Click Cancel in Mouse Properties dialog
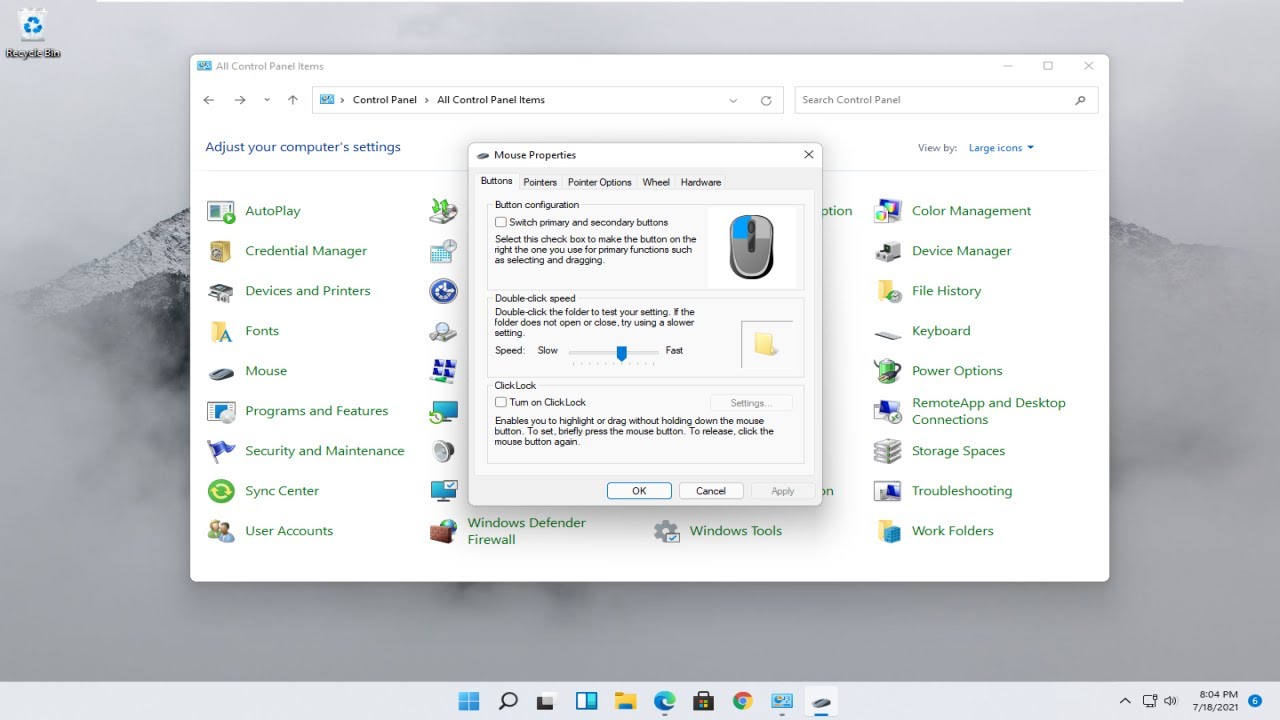The image size is (1280, 720). tap(711, 491)
